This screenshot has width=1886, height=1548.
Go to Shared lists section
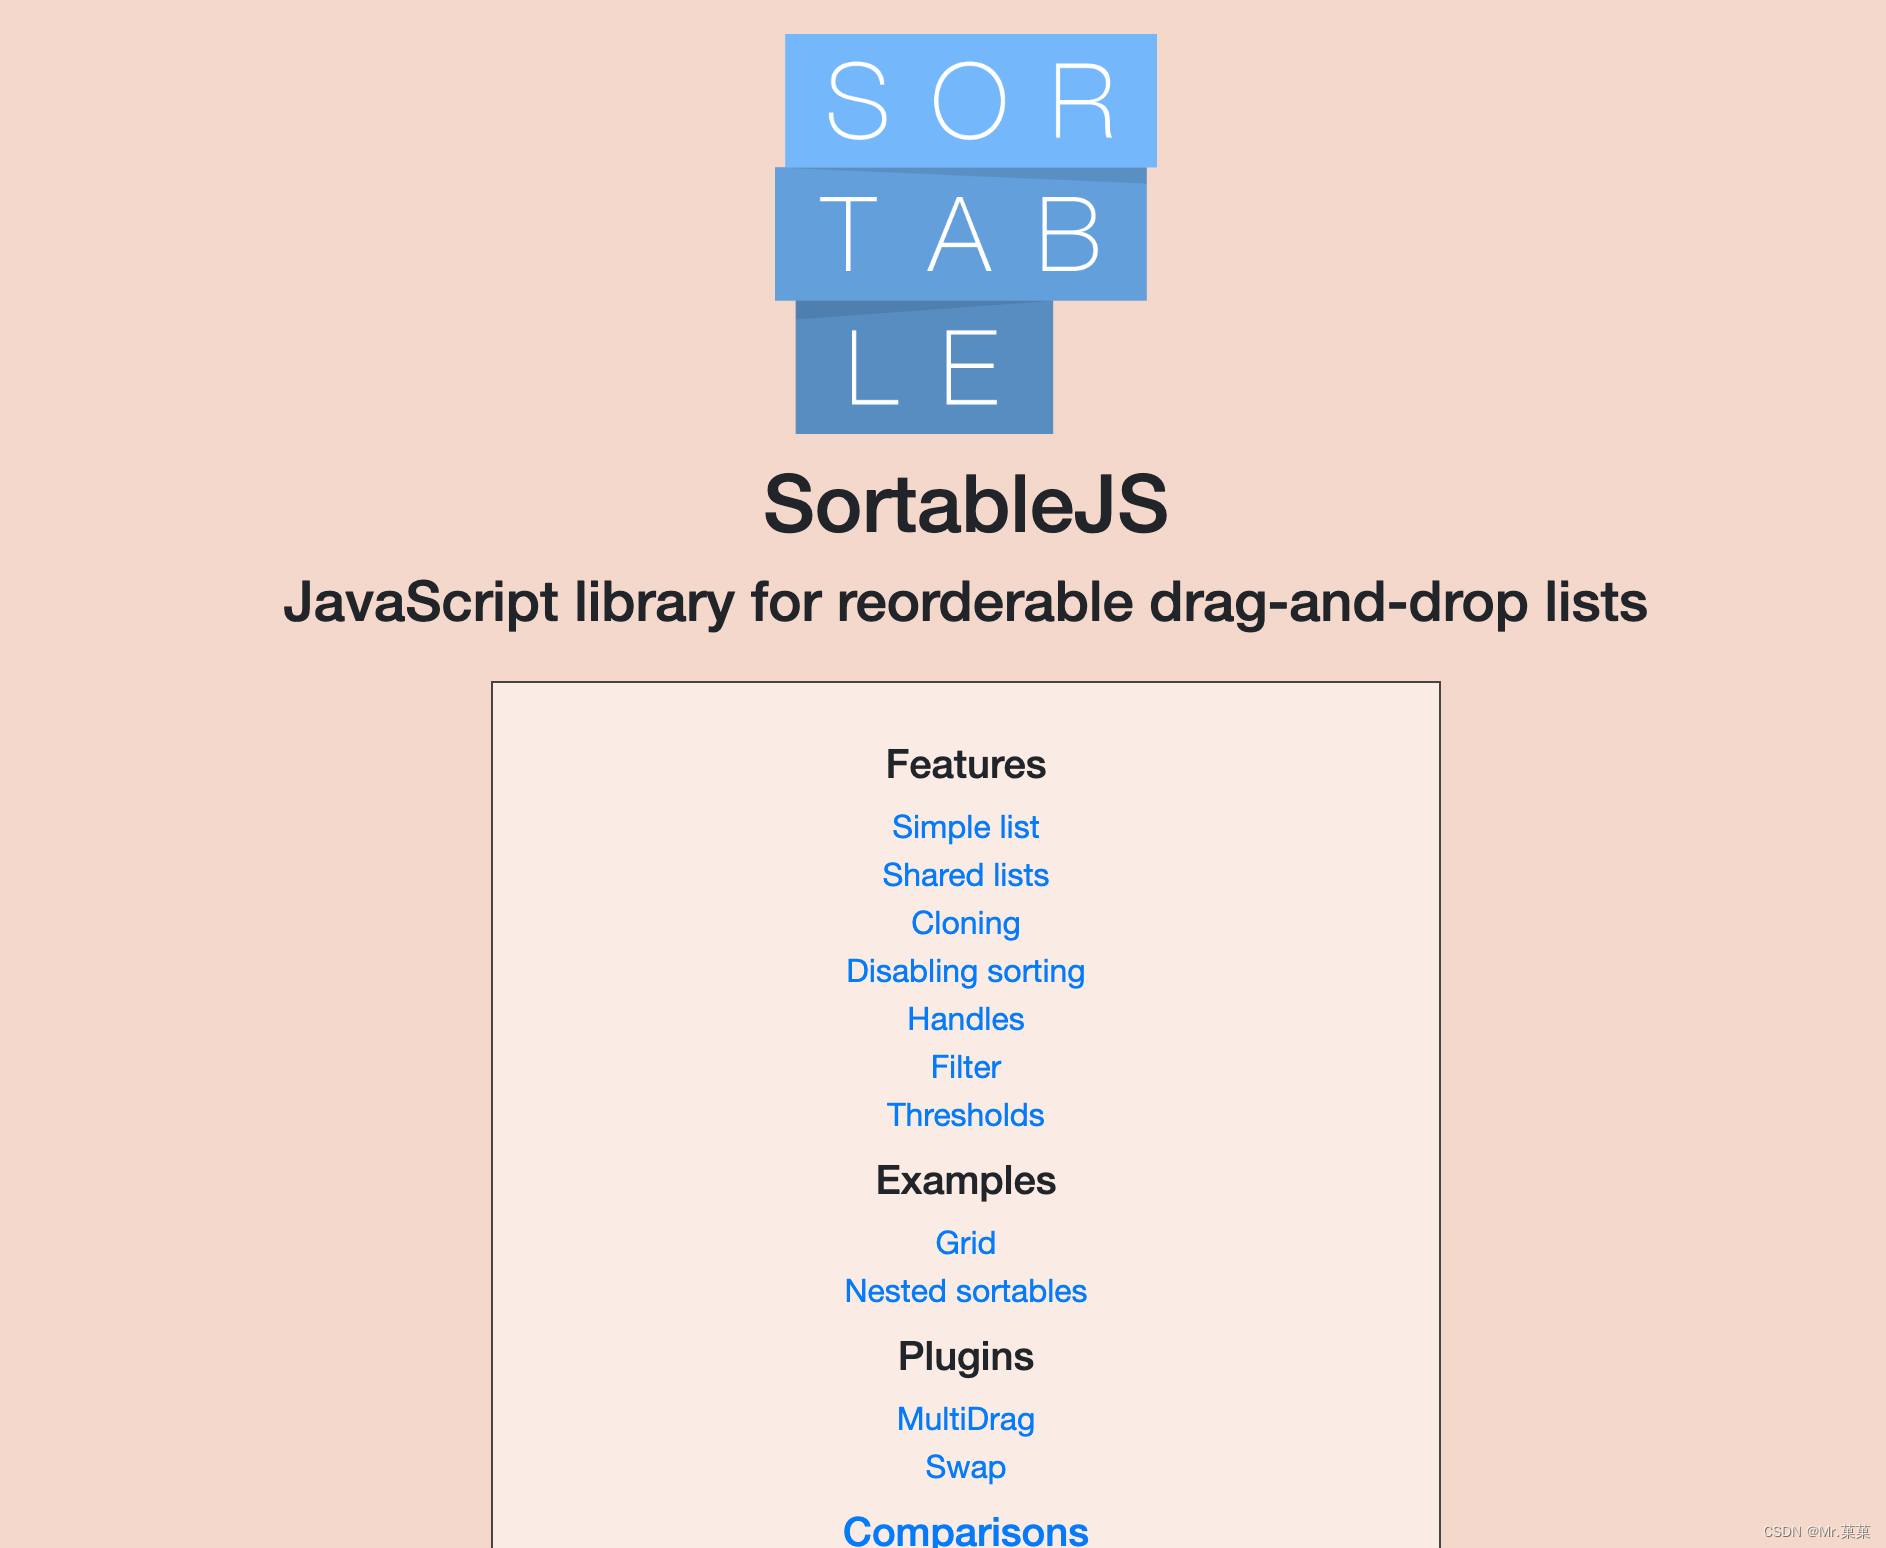[965, 875]
